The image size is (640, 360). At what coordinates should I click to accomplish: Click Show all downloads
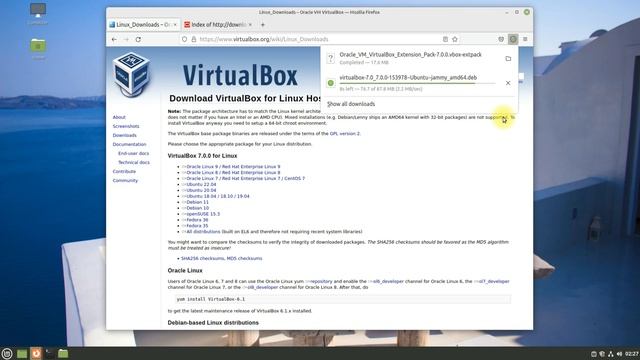point(351,104)
